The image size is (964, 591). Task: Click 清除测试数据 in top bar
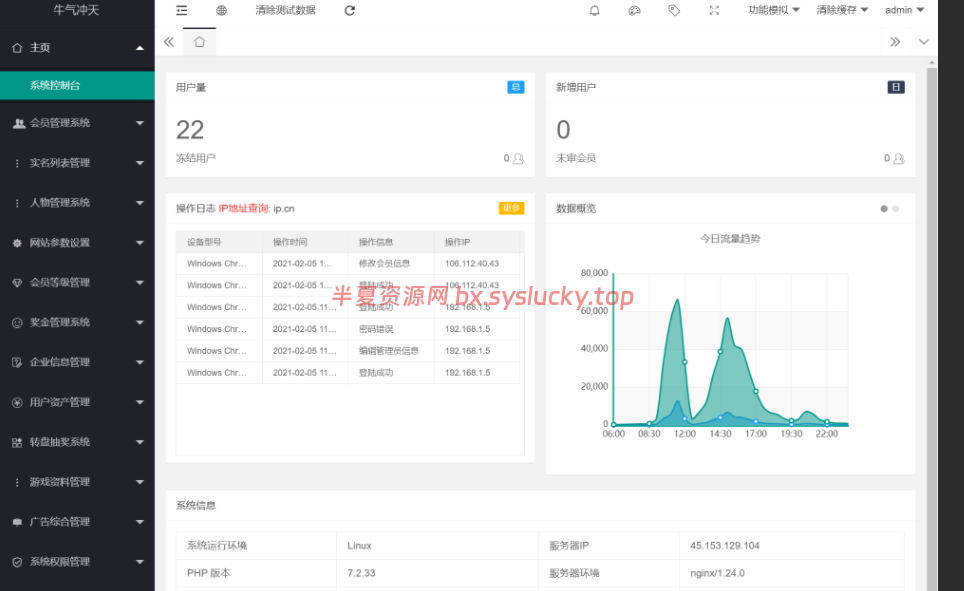coord(285,10)
